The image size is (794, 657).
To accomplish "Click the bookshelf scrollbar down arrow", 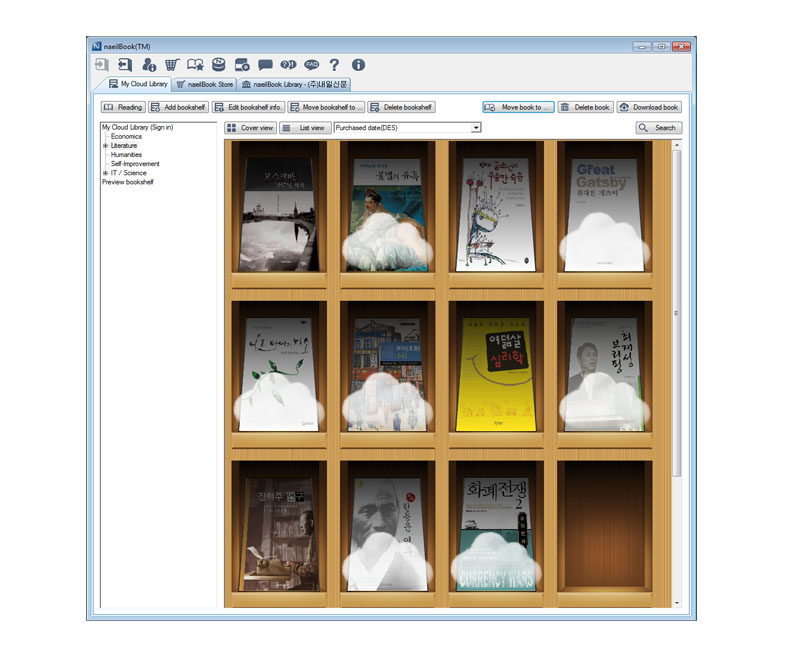I will pyautogui.click(x=677, y=603).
